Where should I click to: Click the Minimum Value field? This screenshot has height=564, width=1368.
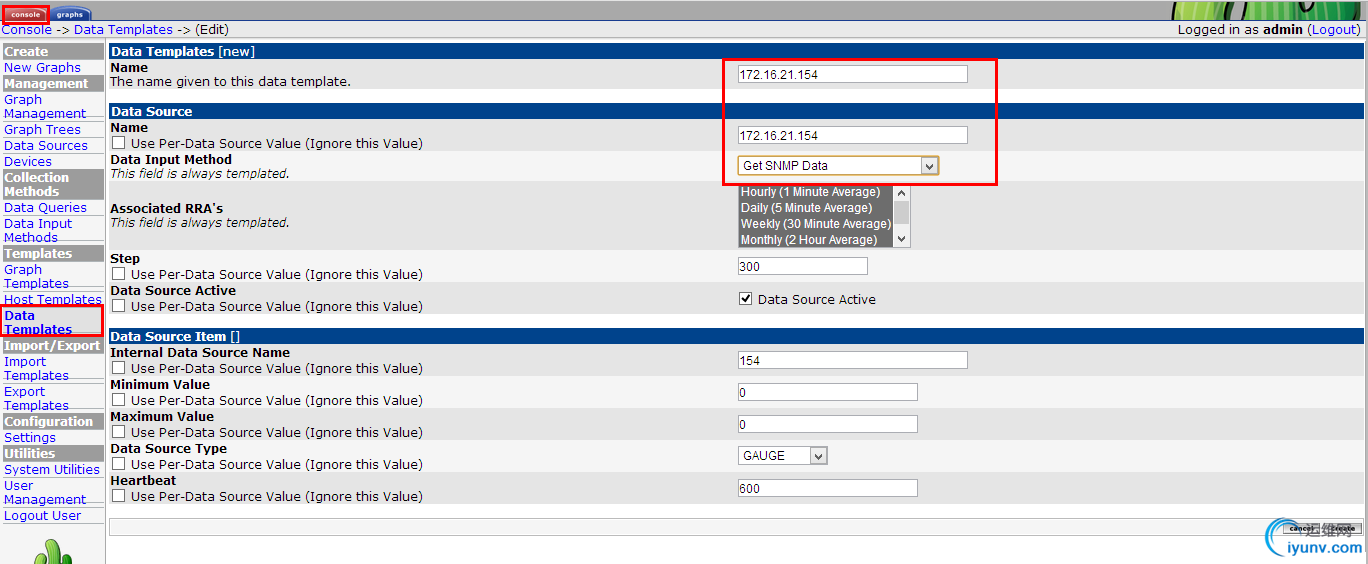tap(828, 393)
